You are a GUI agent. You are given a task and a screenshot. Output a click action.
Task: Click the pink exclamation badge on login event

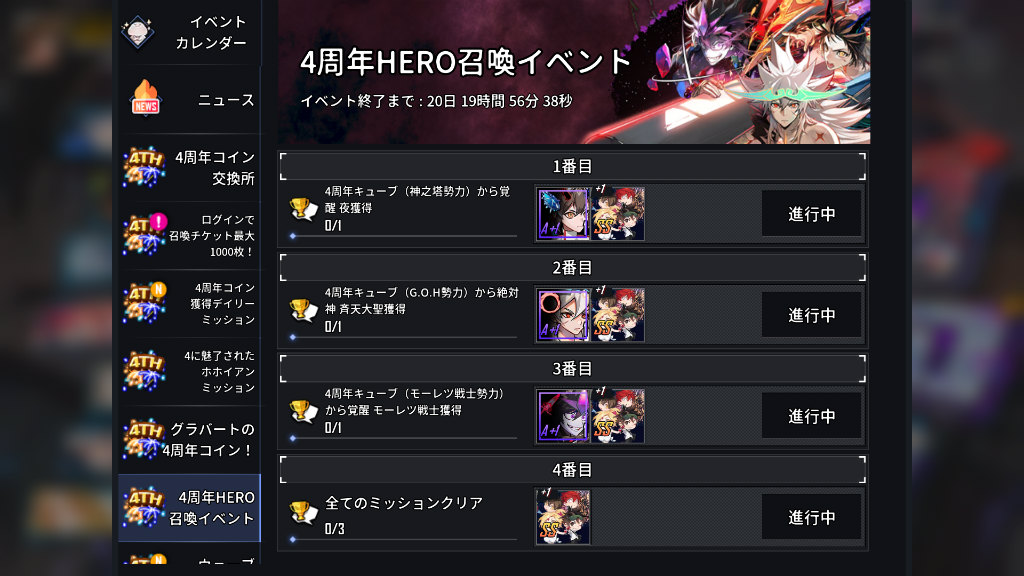[159, 221]
